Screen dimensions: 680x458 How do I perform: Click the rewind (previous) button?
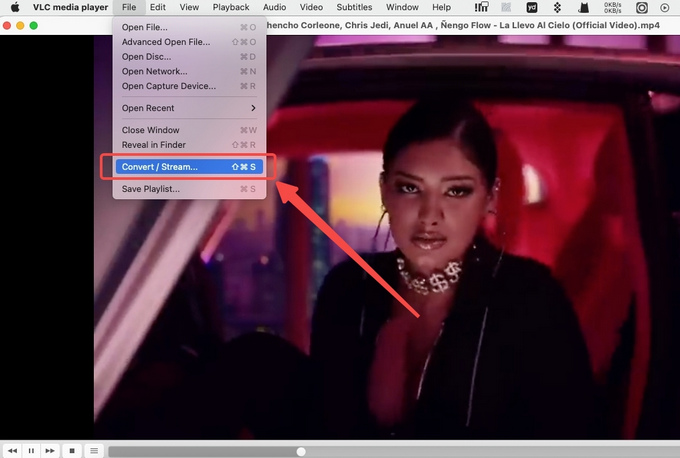13,451
